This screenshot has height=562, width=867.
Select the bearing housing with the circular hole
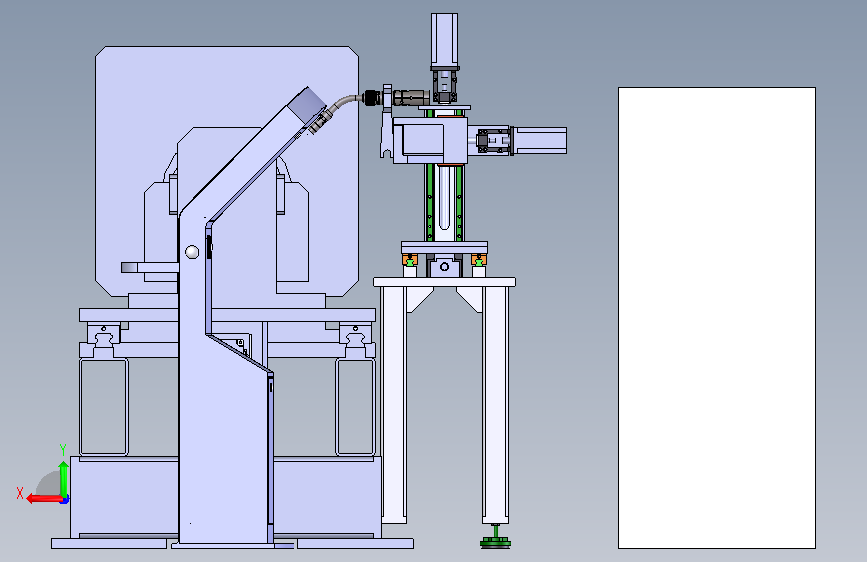pyautogui.click(x=445, y=267)
